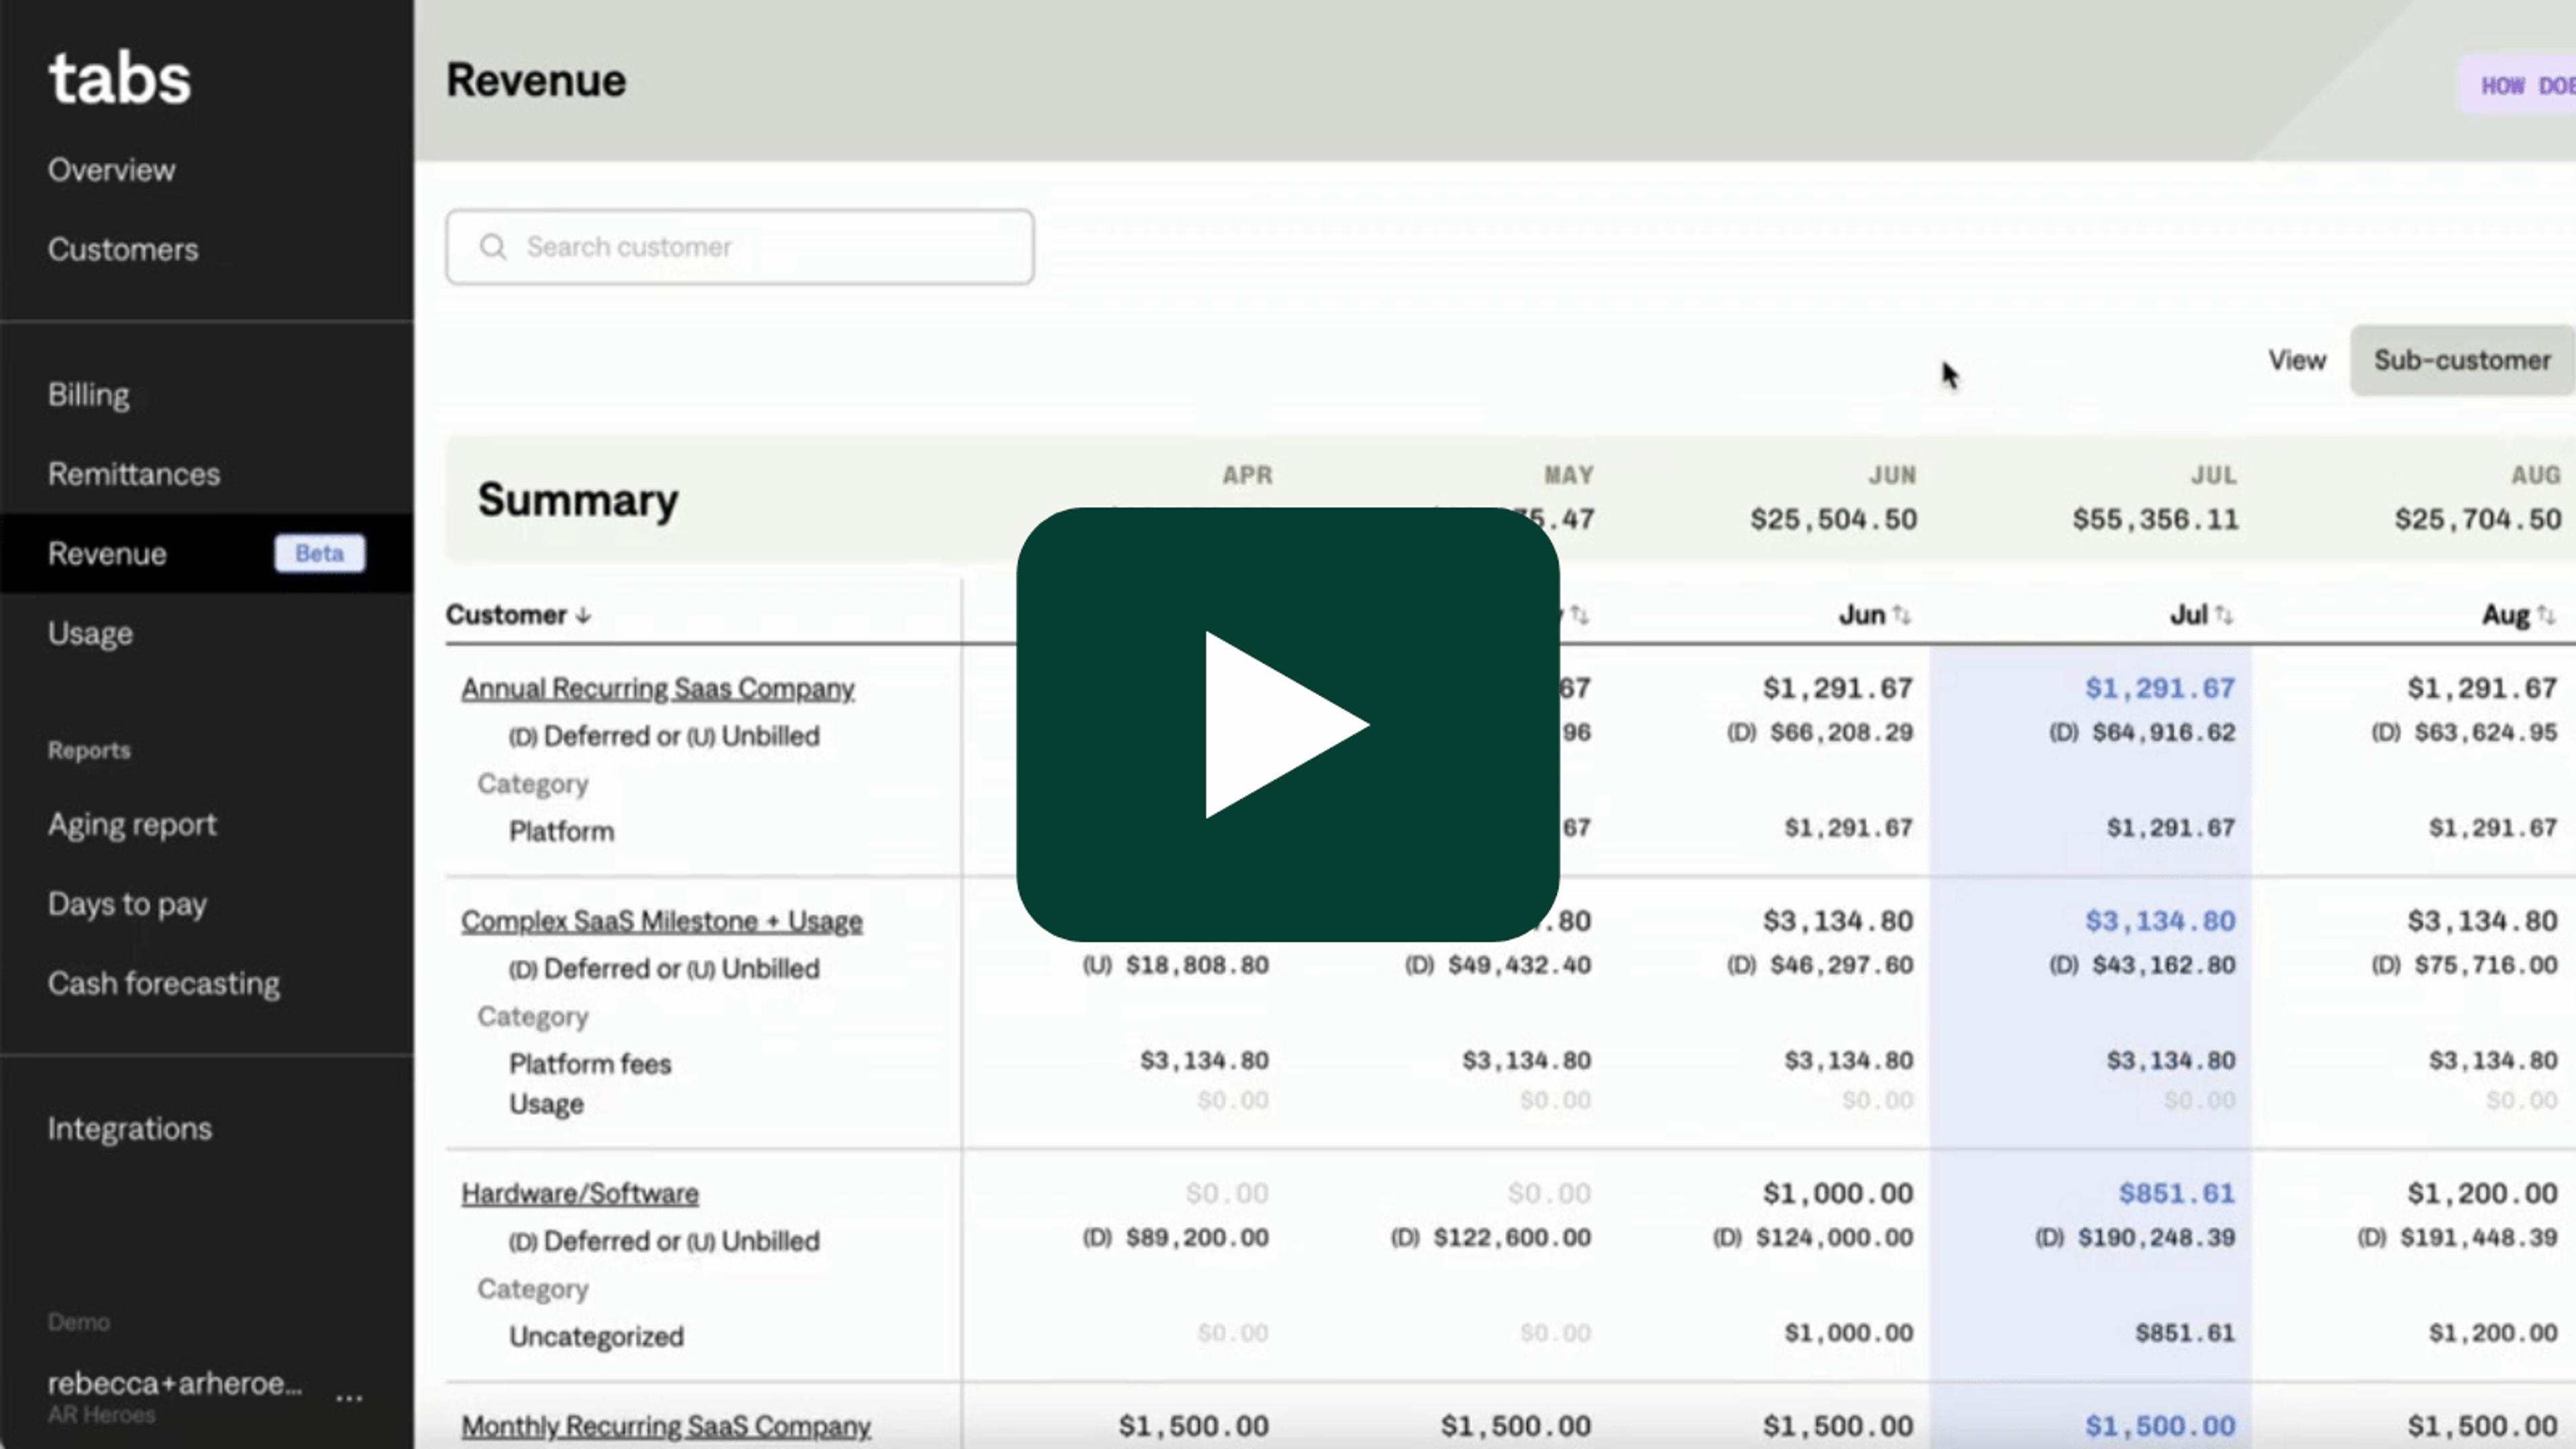The width and height of the screenshot is (2576, 1449).
Task: Click deferred amount $75,716.00
Action: pos(2485,966)
